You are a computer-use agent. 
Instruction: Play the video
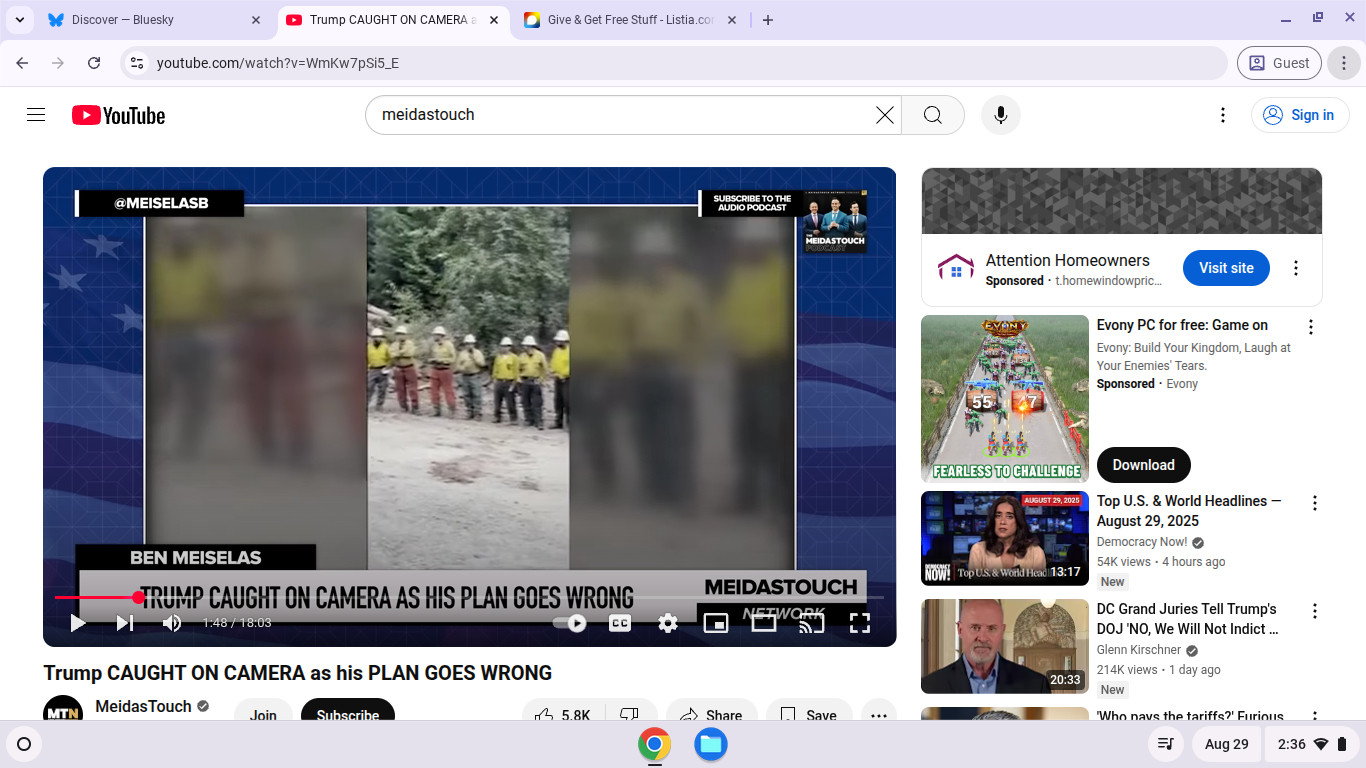(78, 623)
